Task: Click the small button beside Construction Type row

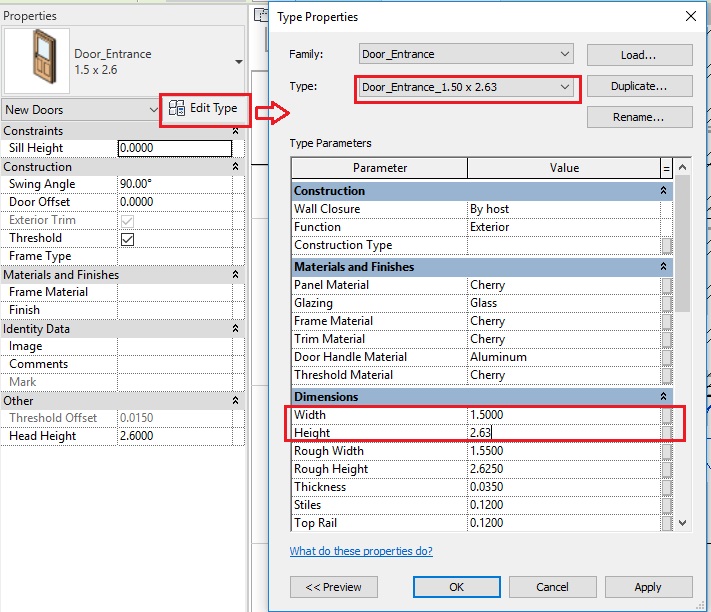Action: 666,245
